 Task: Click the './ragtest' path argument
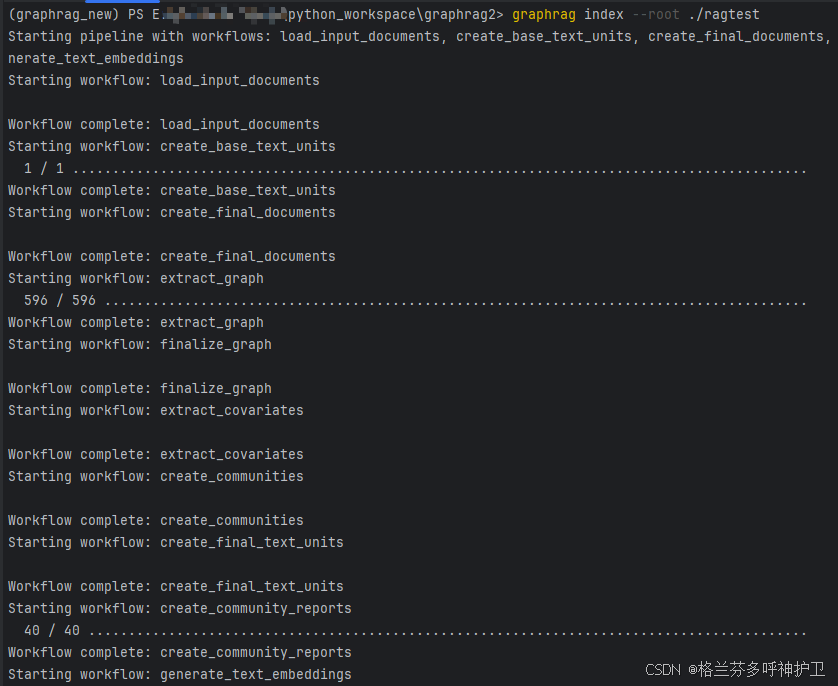724,14
